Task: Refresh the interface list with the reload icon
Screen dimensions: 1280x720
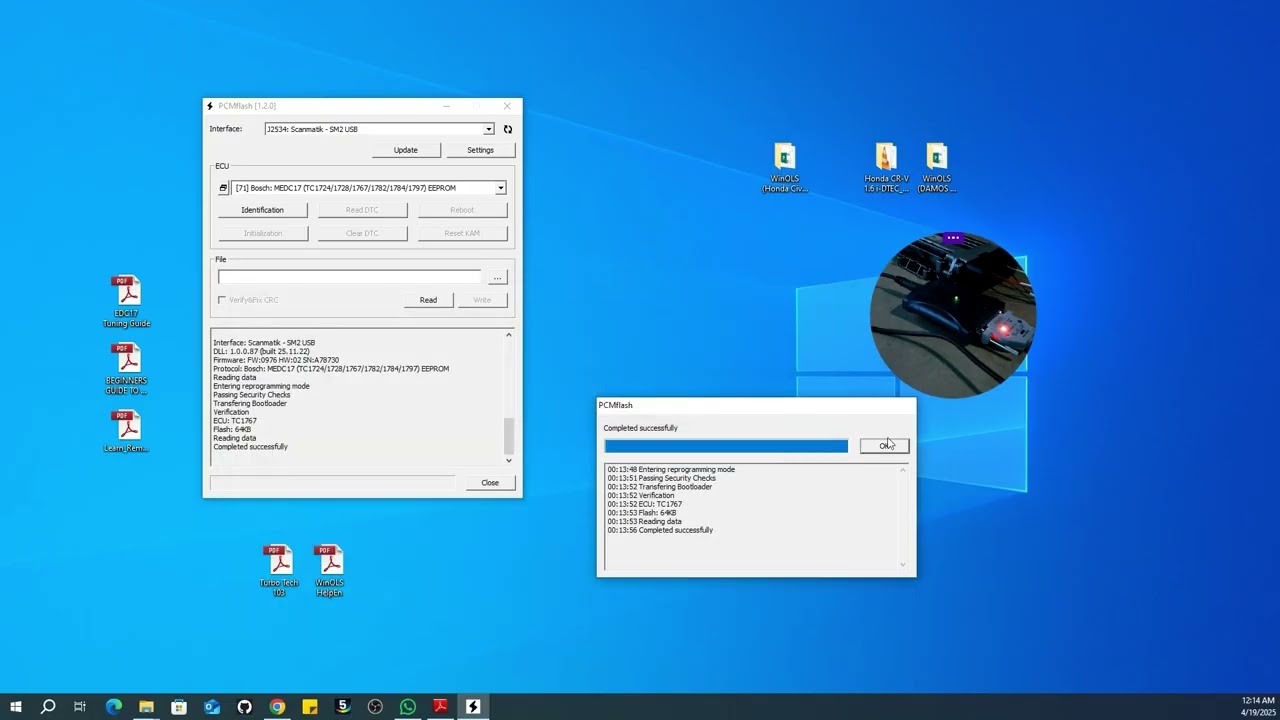Action: 508,129
